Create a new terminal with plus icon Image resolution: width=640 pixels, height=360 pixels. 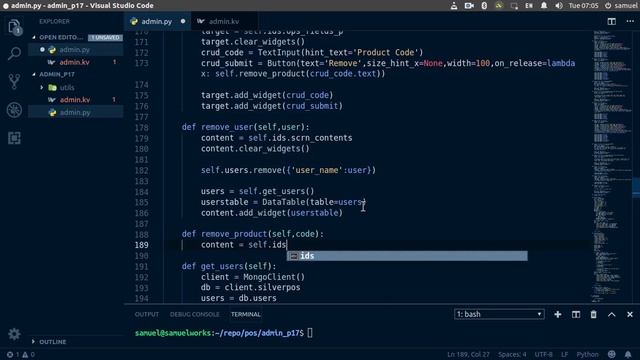tap(558, 314)
